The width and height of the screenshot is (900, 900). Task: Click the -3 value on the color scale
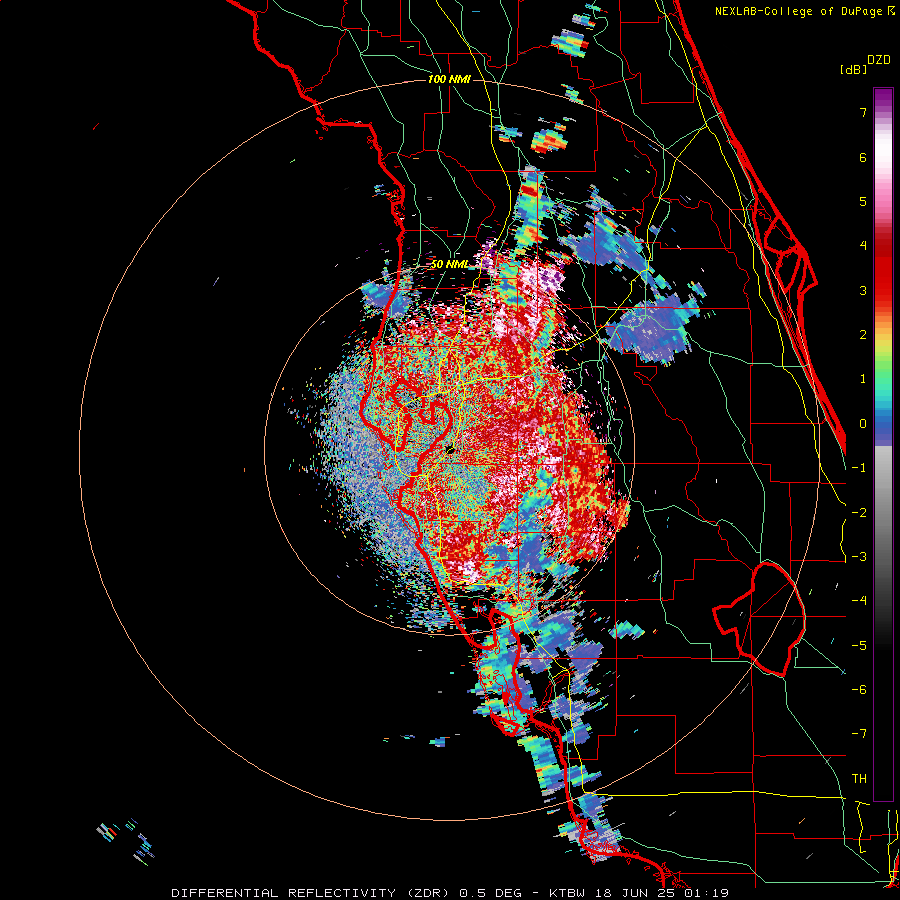859,557
